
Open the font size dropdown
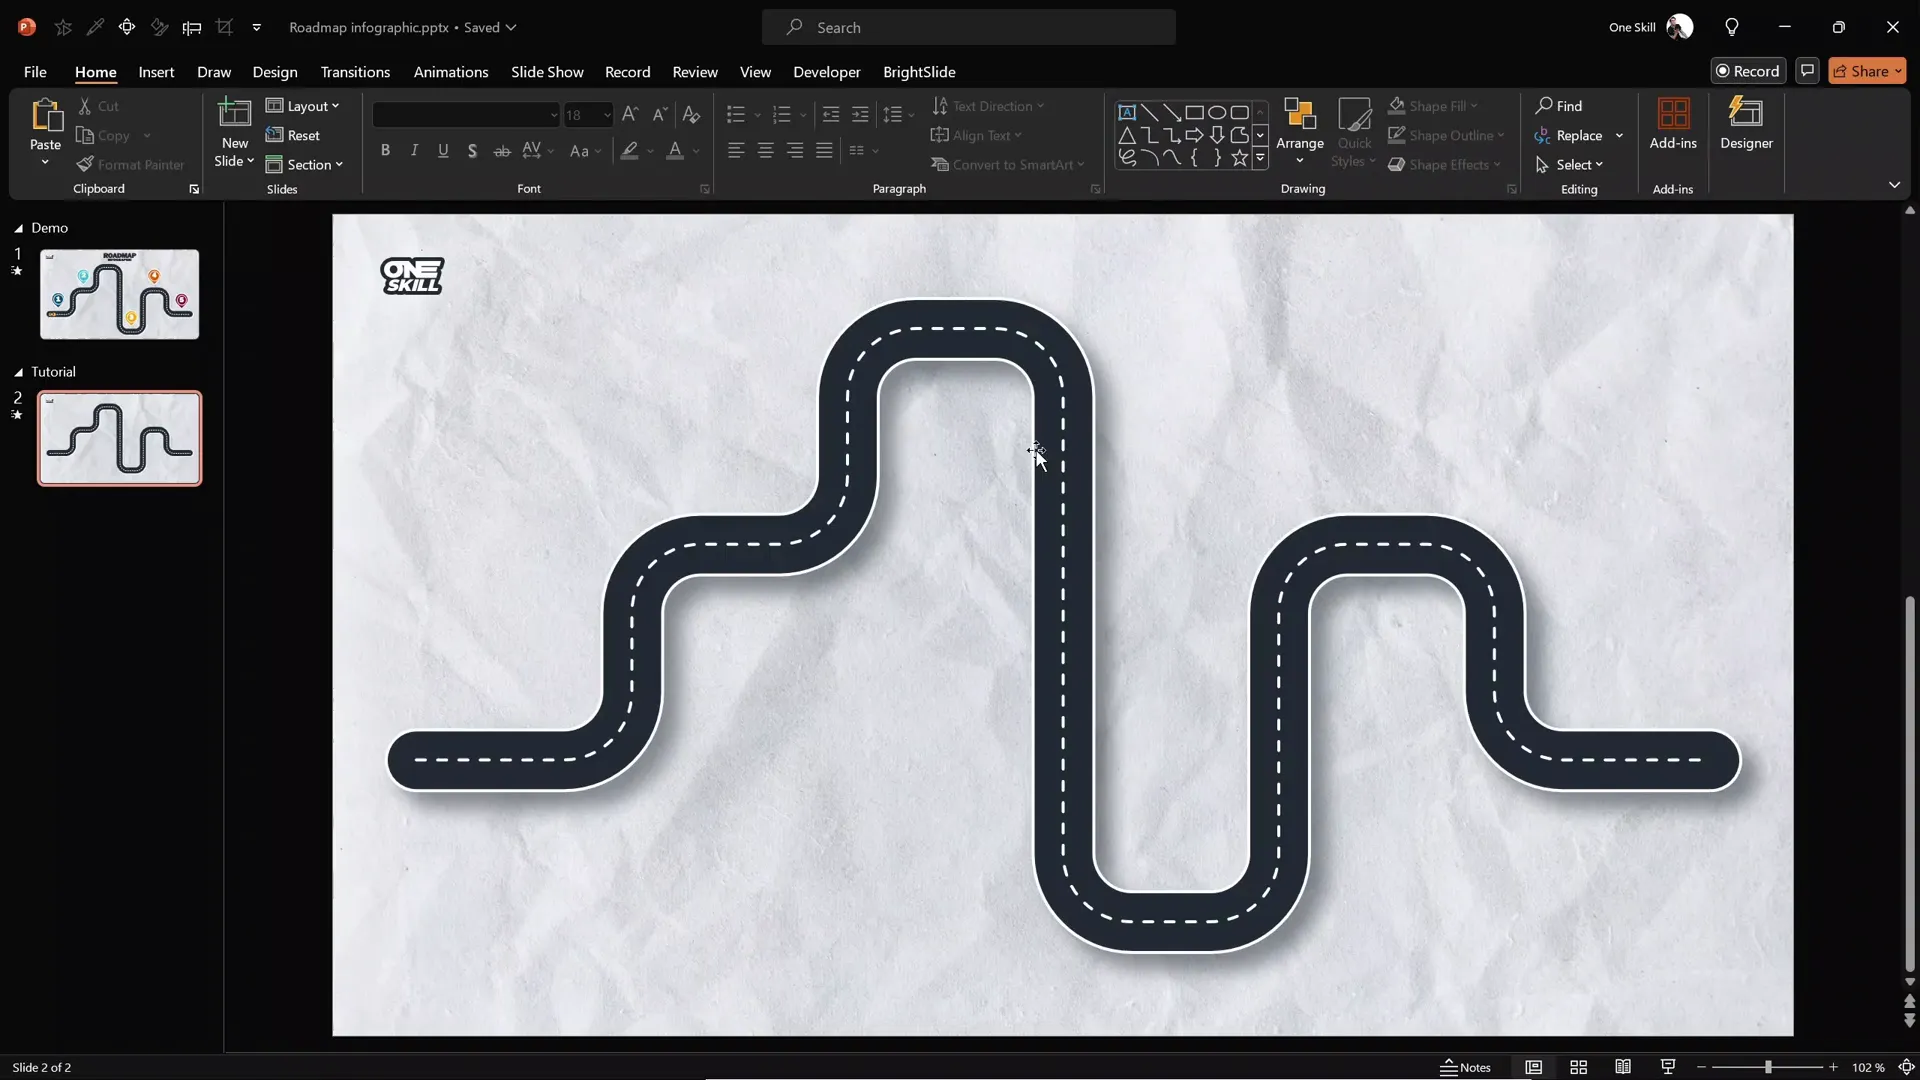[607, 115]
